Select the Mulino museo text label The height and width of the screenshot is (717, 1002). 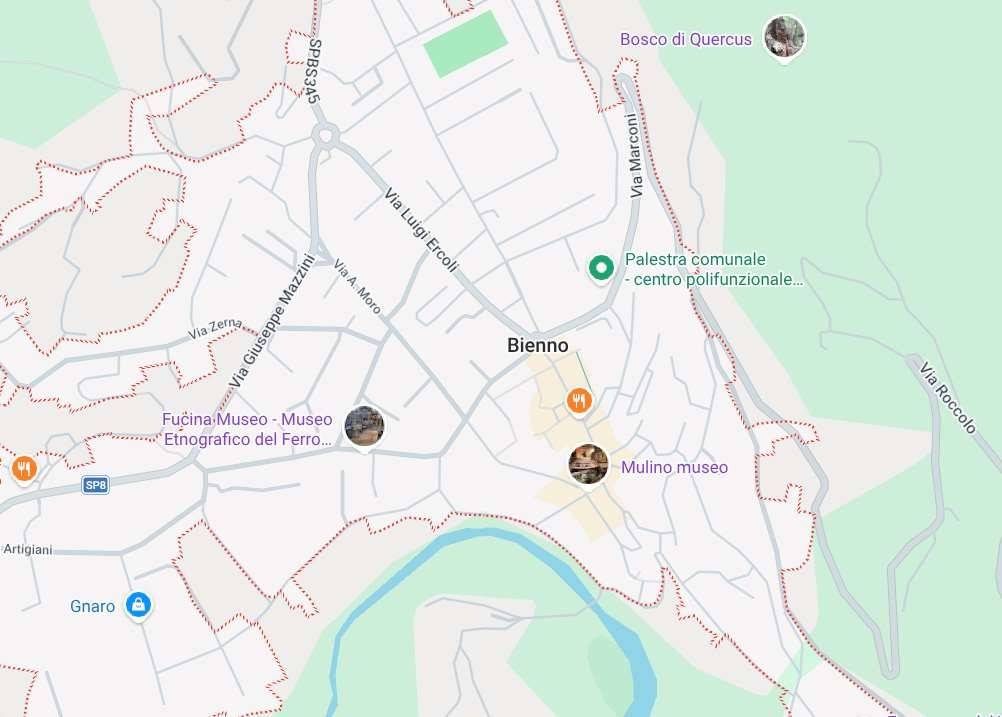pyautogui.click(x=674, y=467)
